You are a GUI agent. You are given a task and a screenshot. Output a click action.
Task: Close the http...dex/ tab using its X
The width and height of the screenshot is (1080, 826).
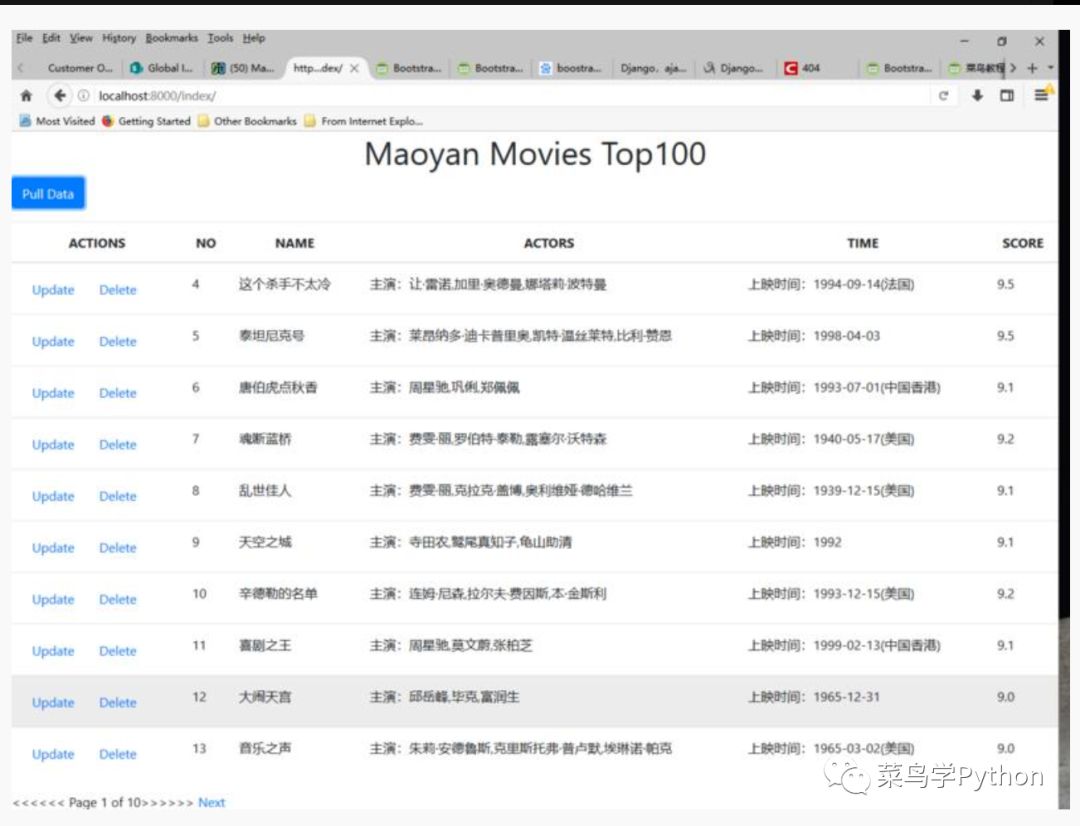pos(354,68)
